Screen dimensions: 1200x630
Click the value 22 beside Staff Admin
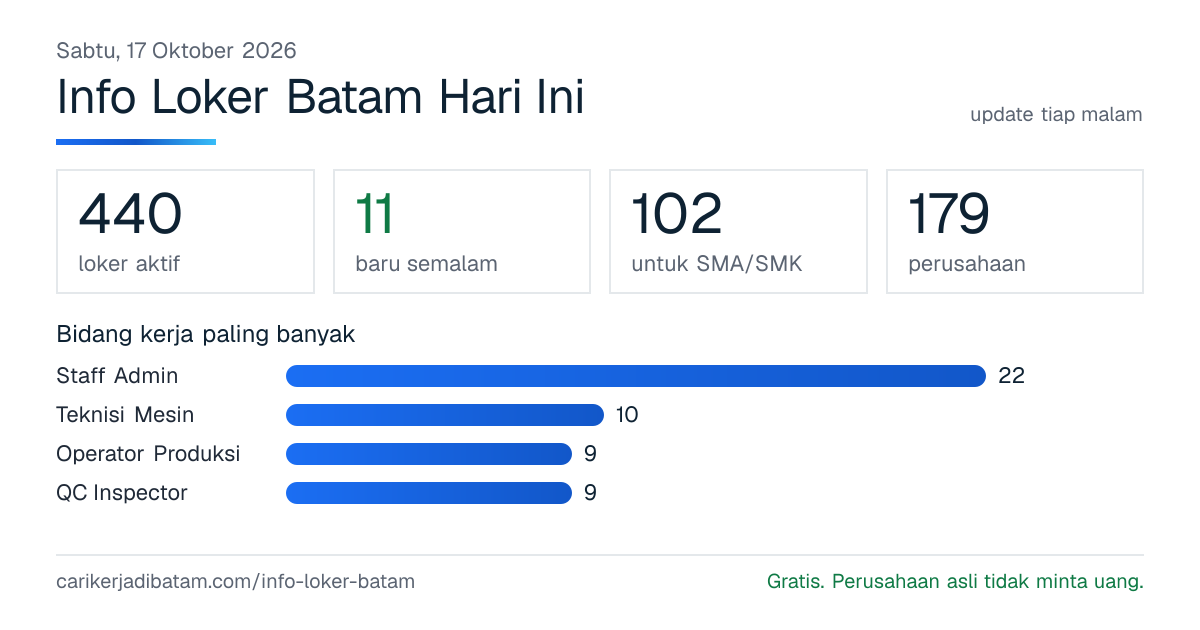click(x=1012, y=376)
